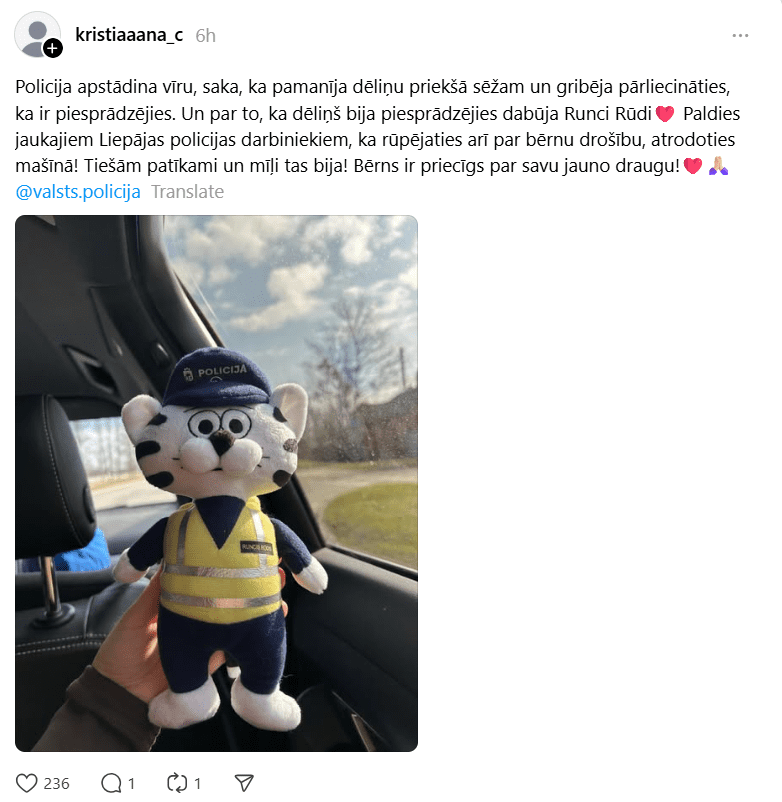Click the praying hands emoji
The width and height of the screenshot is (782, 802).
pos(719,166)
